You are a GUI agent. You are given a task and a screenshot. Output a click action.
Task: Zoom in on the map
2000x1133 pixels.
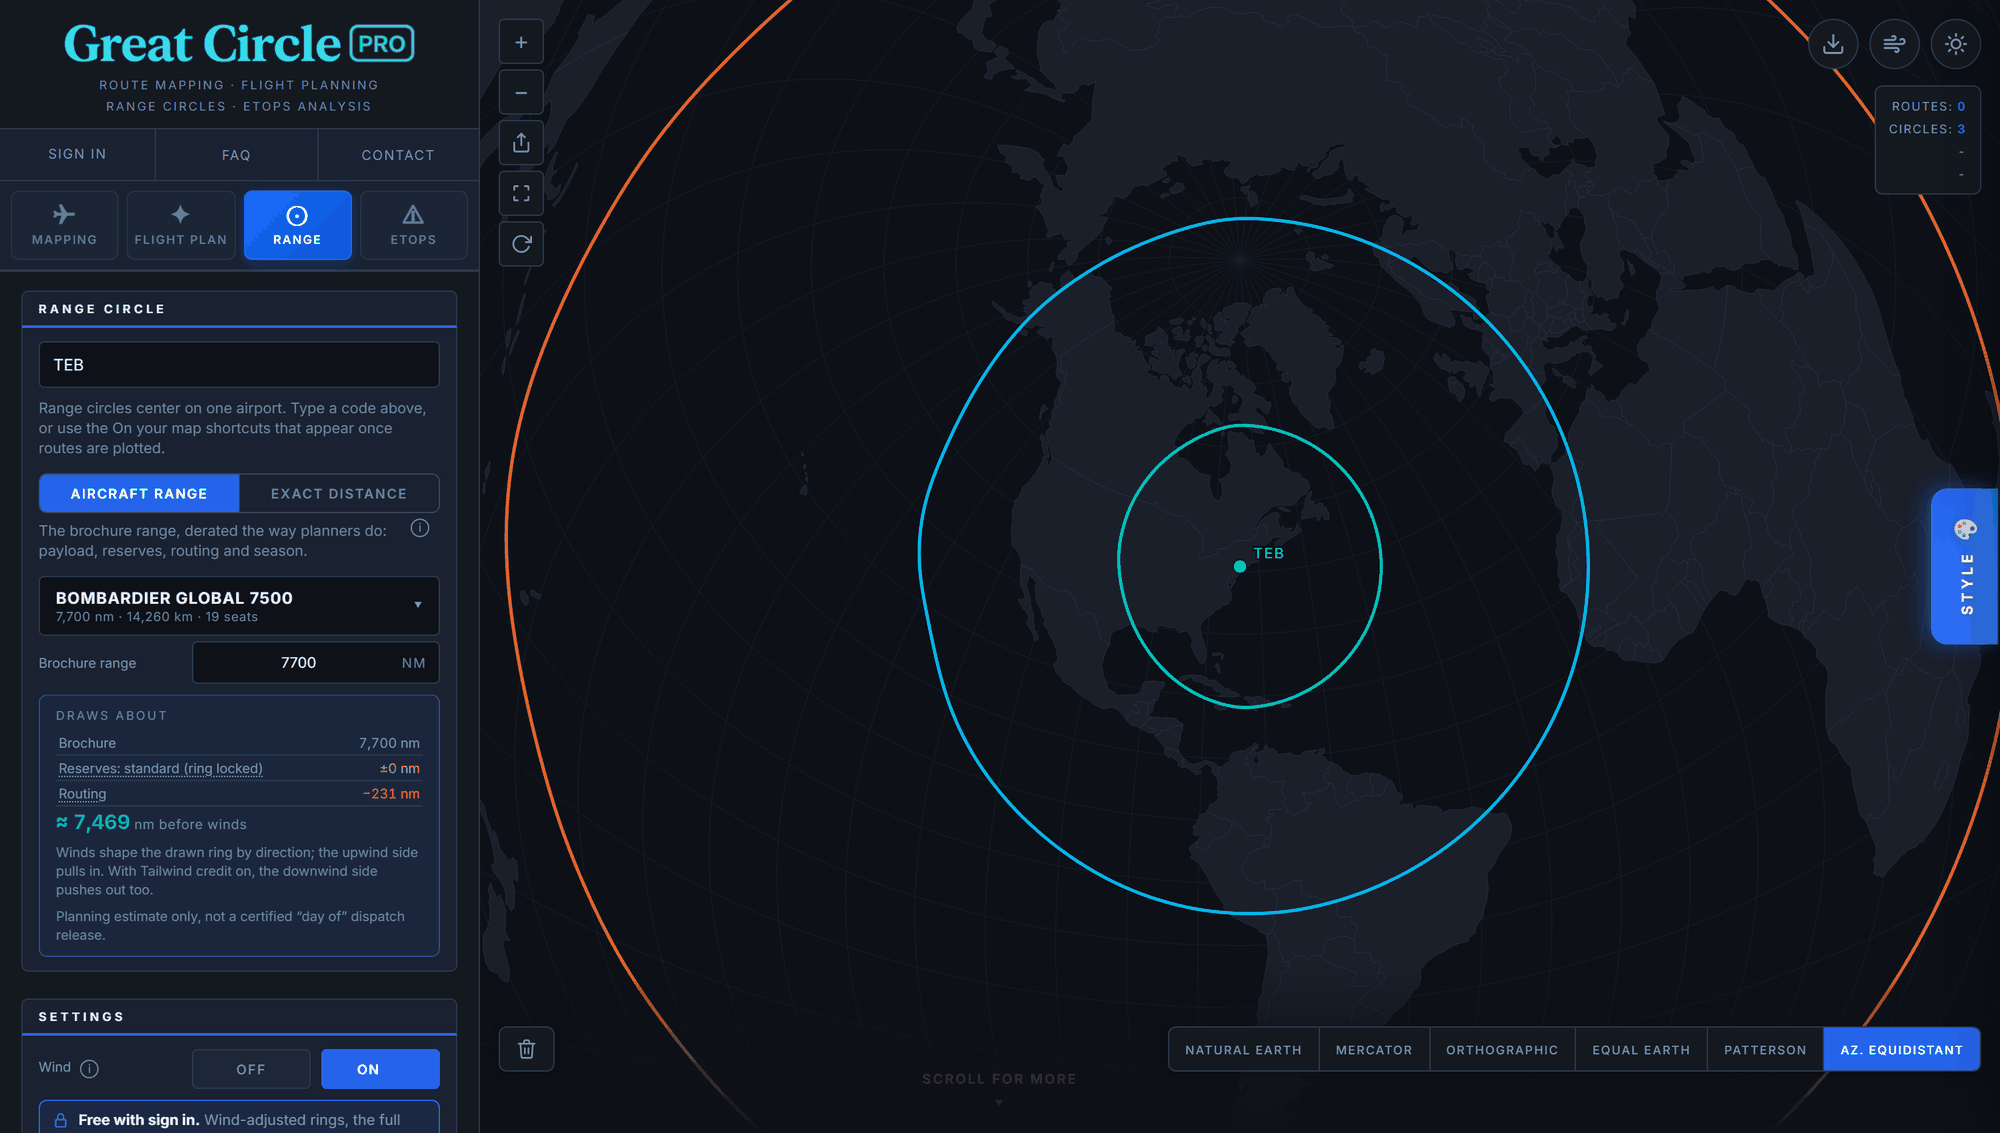point(521,42)
